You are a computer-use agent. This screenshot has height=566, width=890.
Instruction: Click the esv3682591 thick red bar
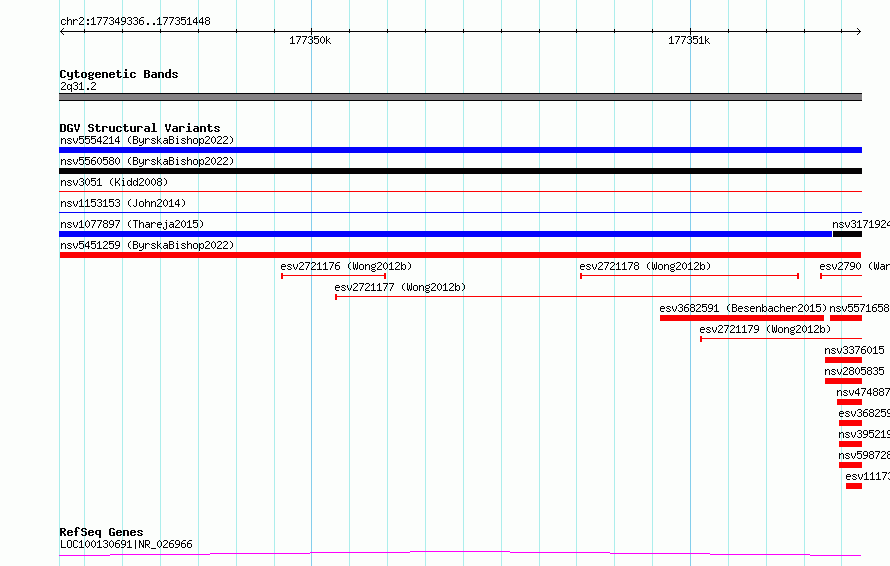pos(742,318)
